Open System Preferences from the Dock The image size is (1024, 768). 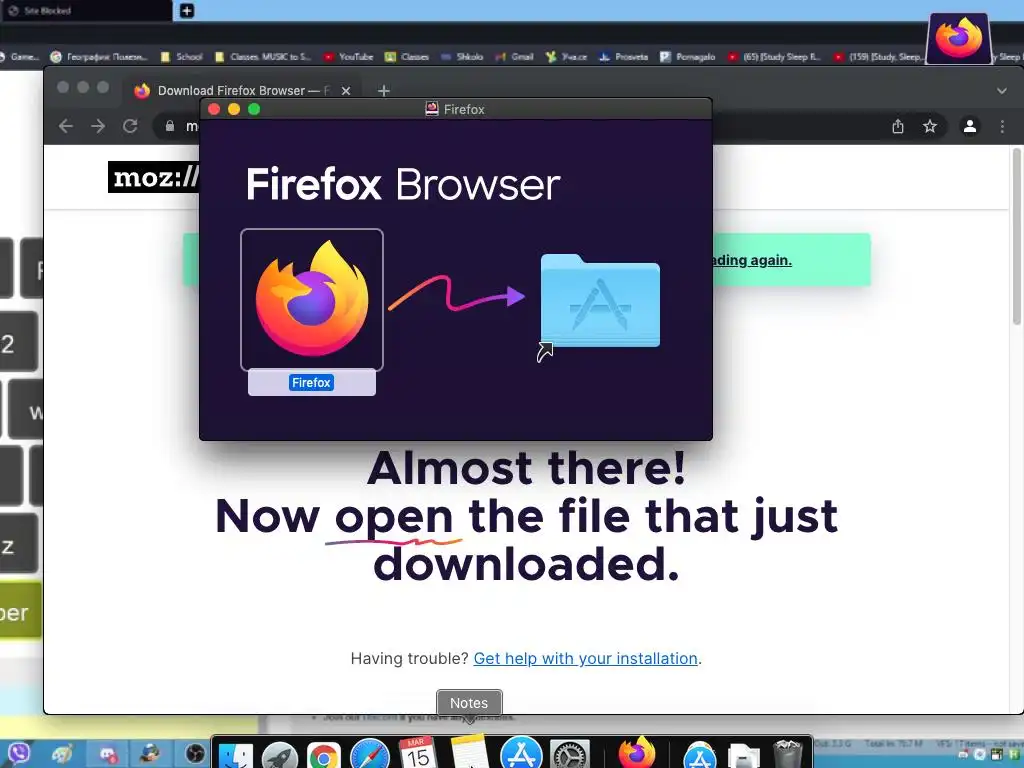[569, 755]
